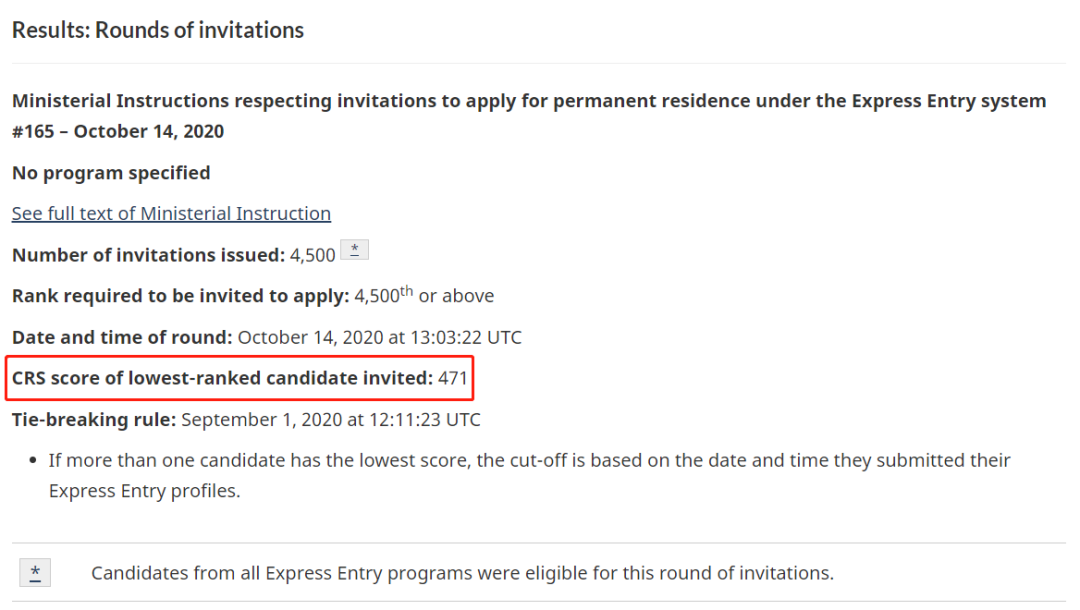This screenshot has width=1080, height=610.
Task: Click the asterisk footnote icon beside the Candidates note
Action: pos(35,572)
